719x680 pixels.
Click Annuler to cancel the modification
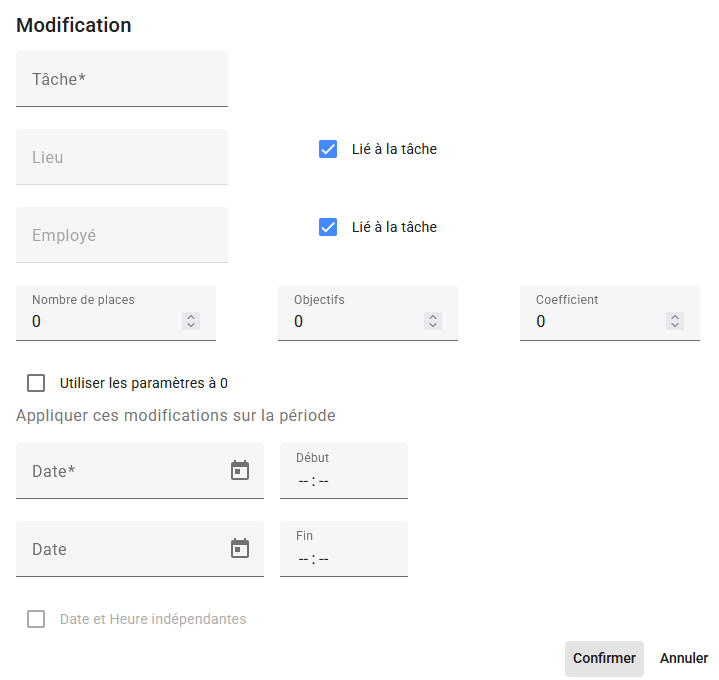(684, 658)
